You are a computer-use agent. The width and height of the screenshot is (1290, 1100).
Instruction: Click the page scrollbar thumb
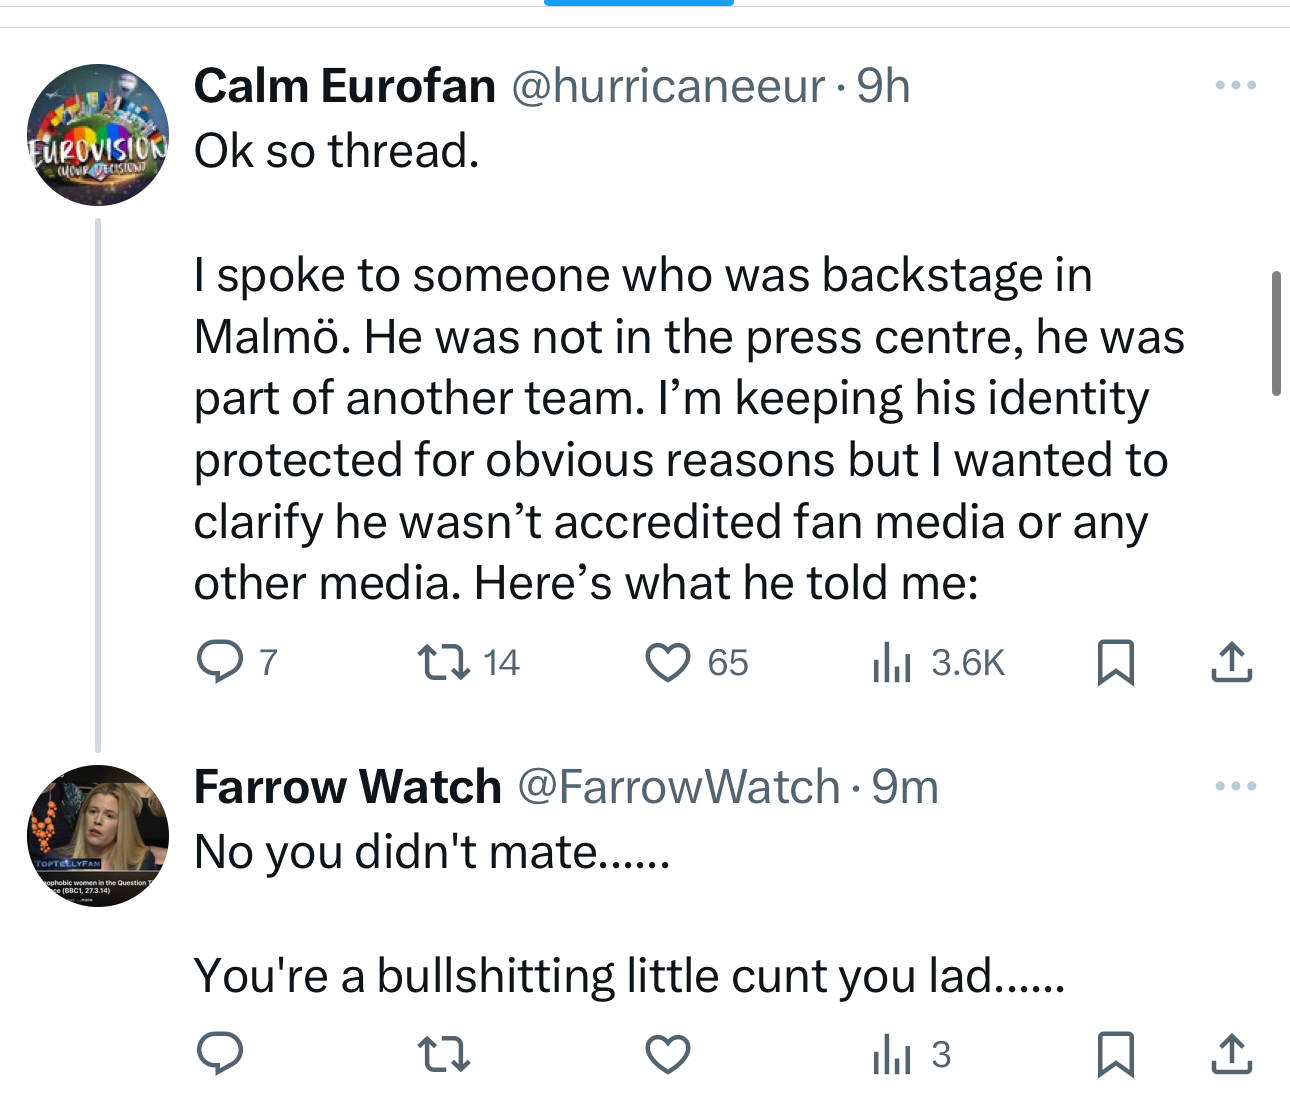pyautogui.click(x=1276, y=333)
